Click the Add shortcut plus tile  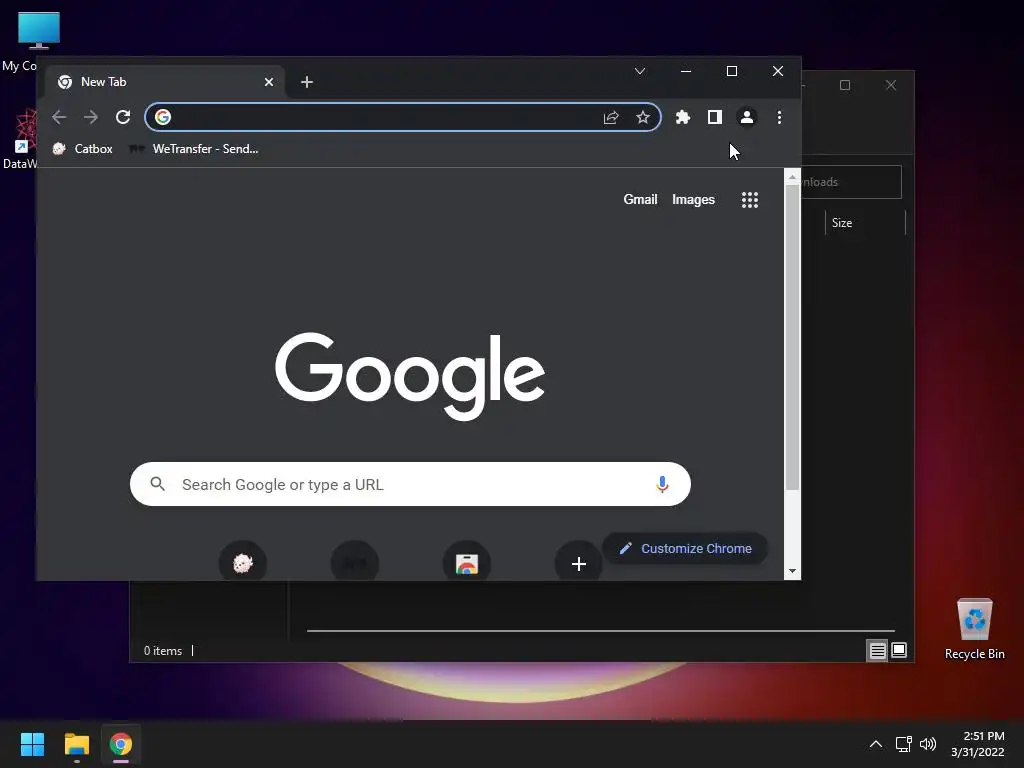(x=579, y=563)
